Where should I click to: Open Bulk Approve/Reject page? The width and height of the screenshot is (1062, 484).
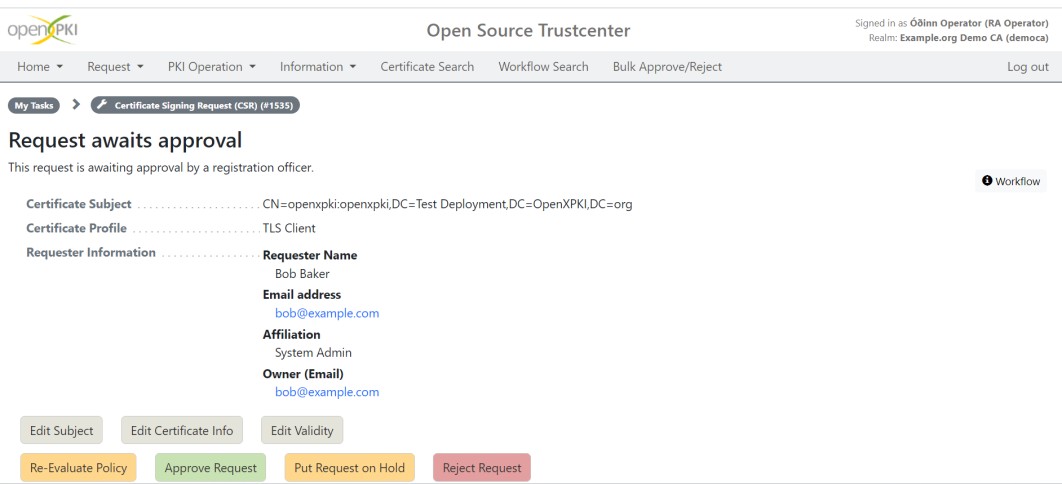click(667, 66)
